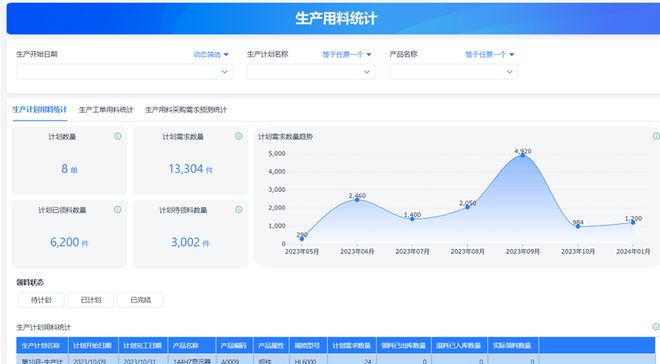Screen dimensions: 660x364
Task: Select the 待计划 status filter
Action: (x=41, y=300)
